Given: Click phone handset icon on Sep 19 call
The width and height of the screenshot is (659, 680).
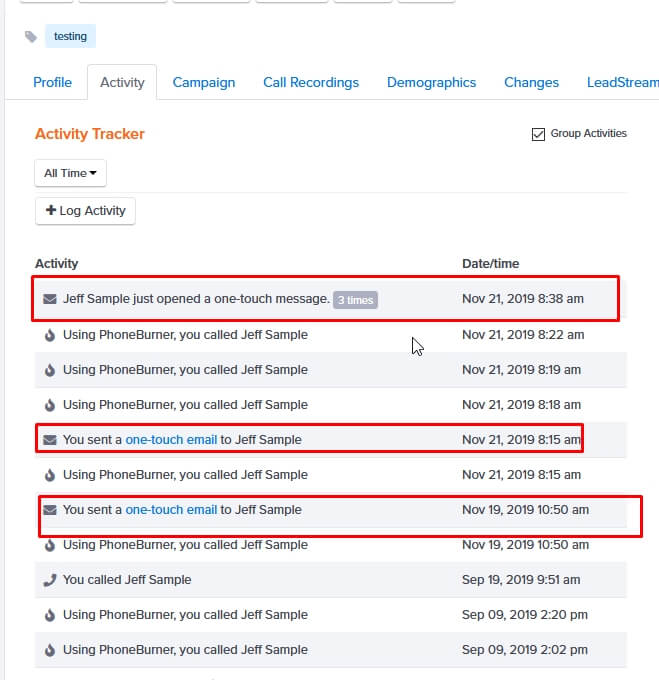Looking at the screenshot, I should click(x=50, y=580).
